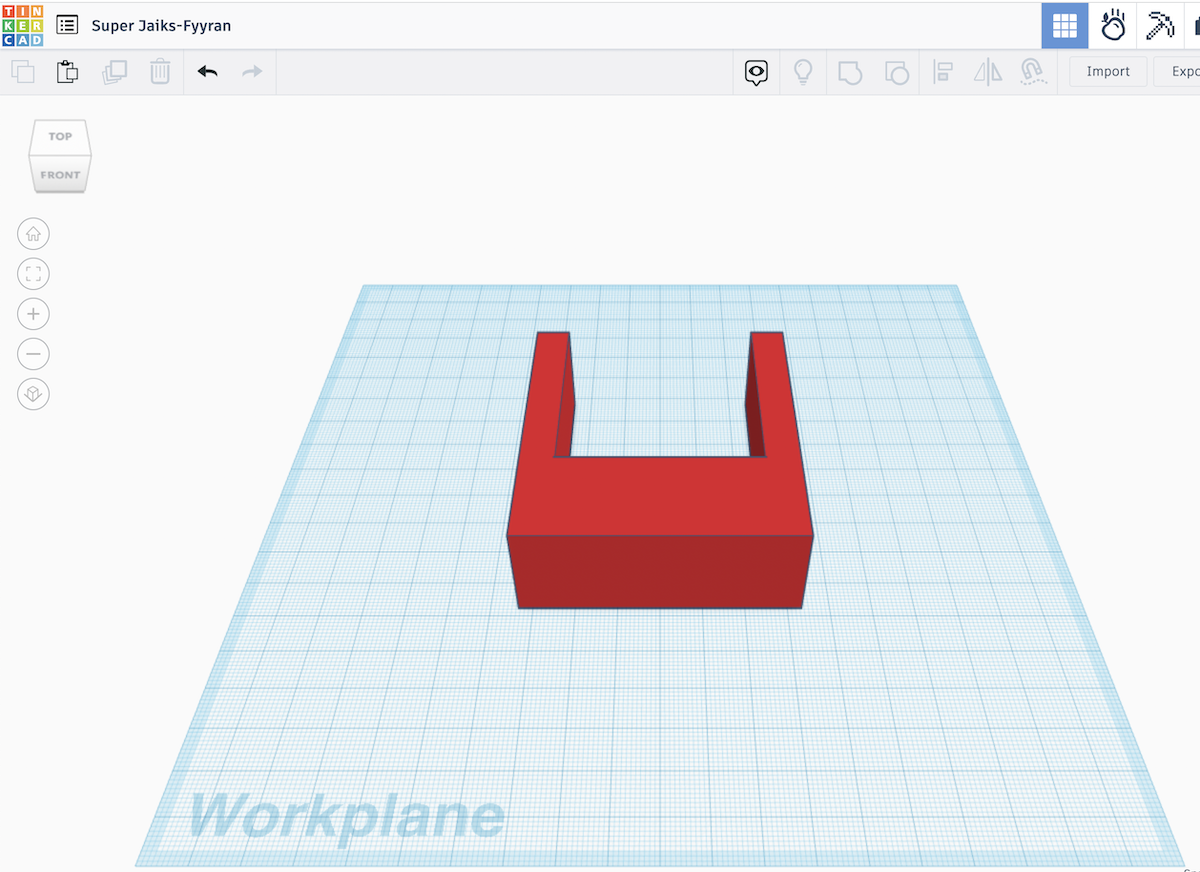Undo with the left arrow icon

(x=208, y=72)
